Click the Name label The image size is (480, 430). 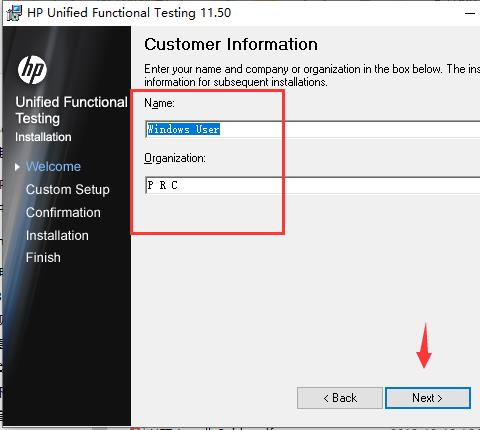159,103
